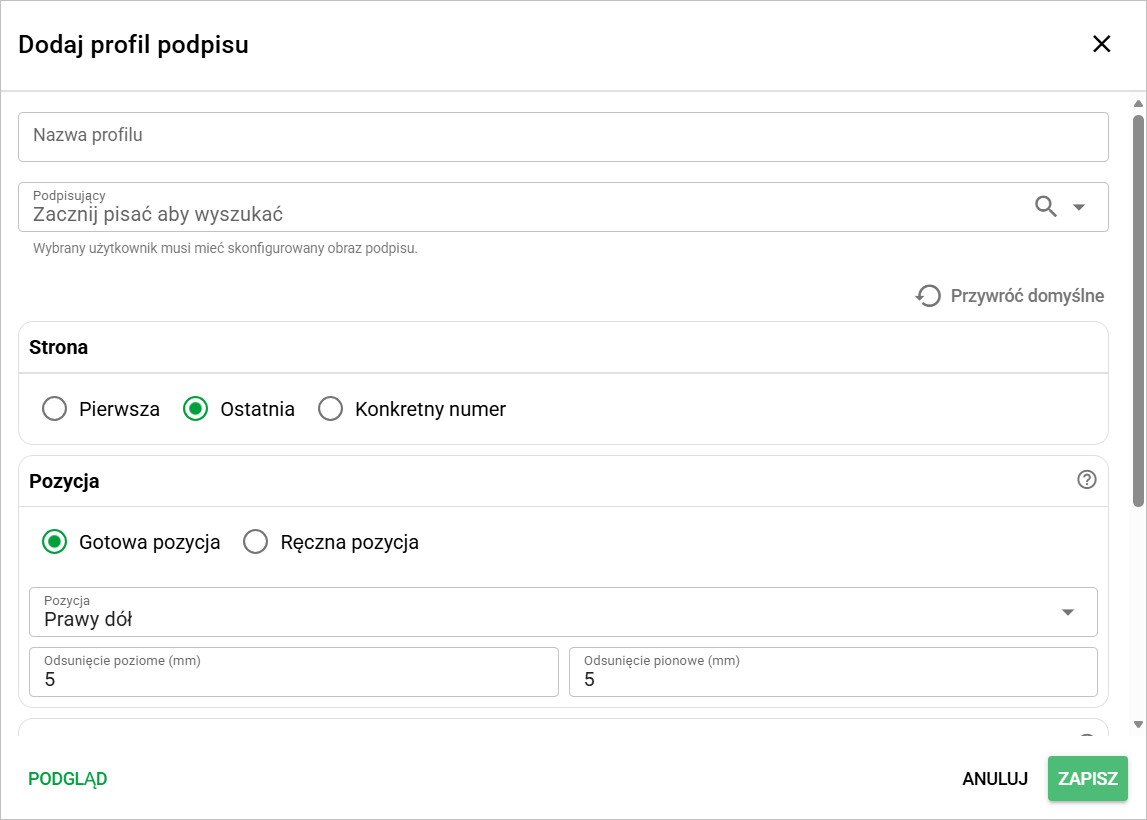Click the Podpisujący search field
The height and width of the screenshot is (820, 1147).
[563, 207]
